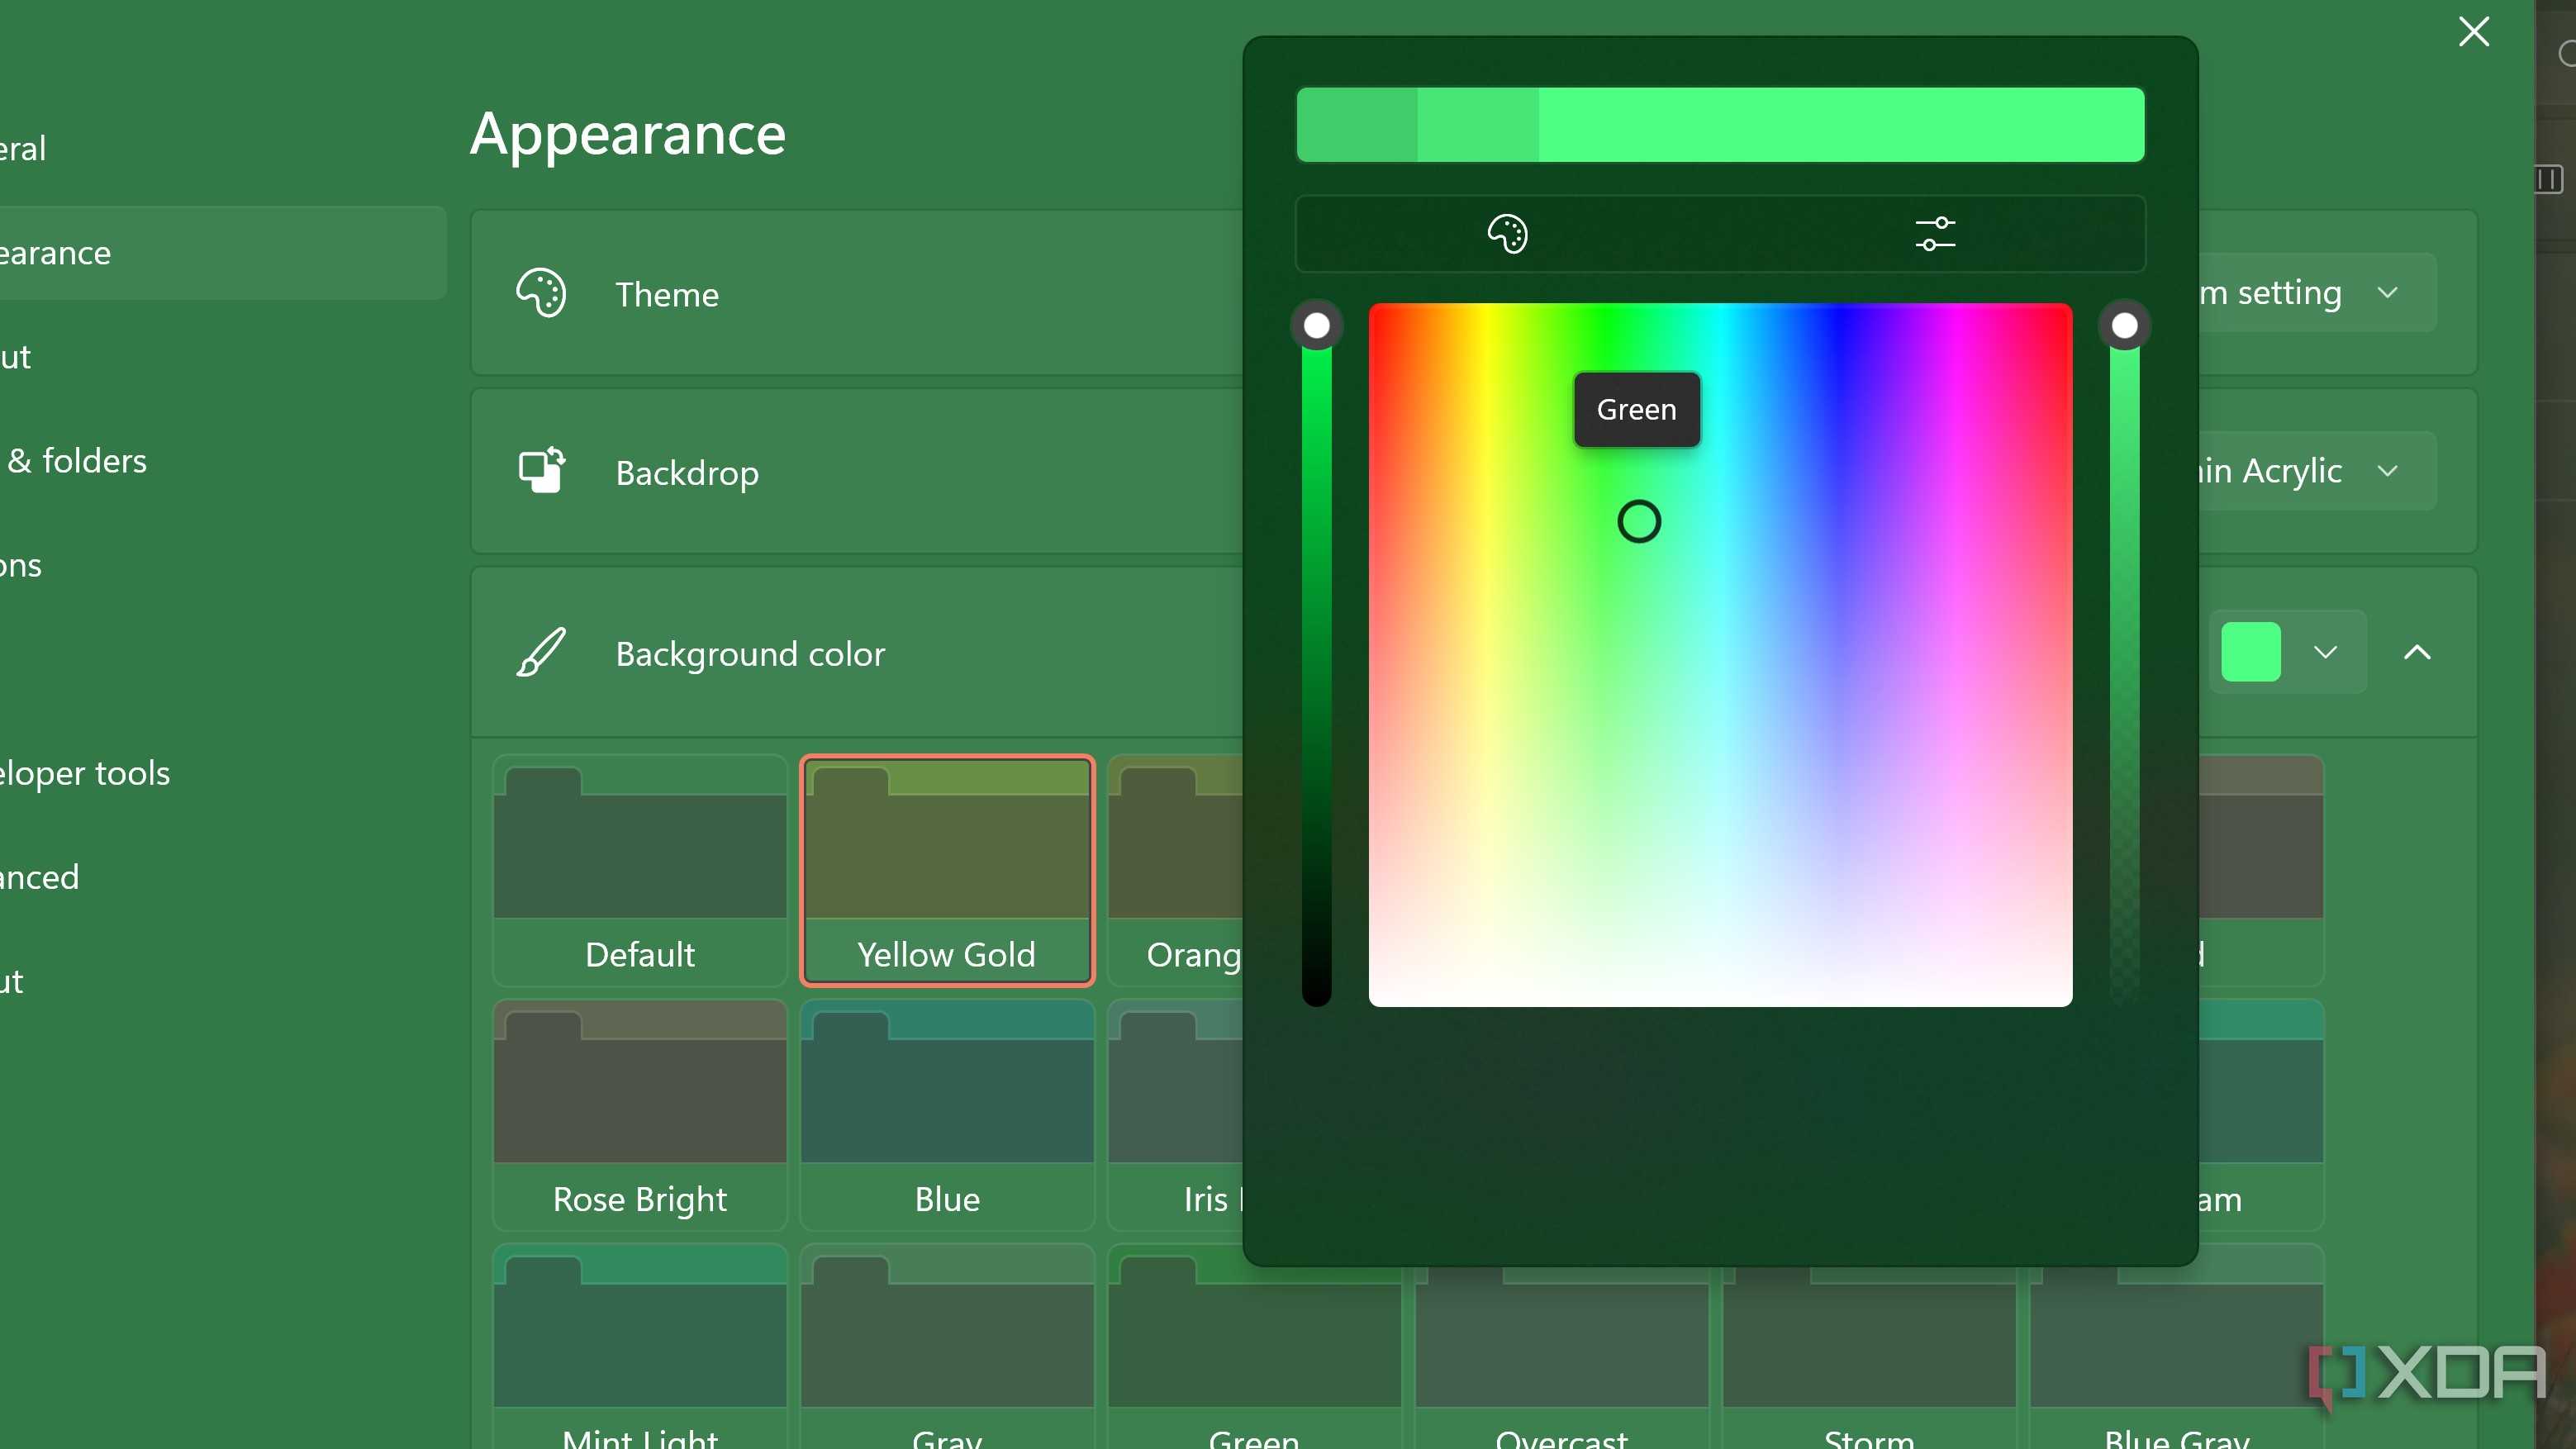Select the Storm background theme
Viewport: 2576px width, 1449px height.
click(1869, 1360)
